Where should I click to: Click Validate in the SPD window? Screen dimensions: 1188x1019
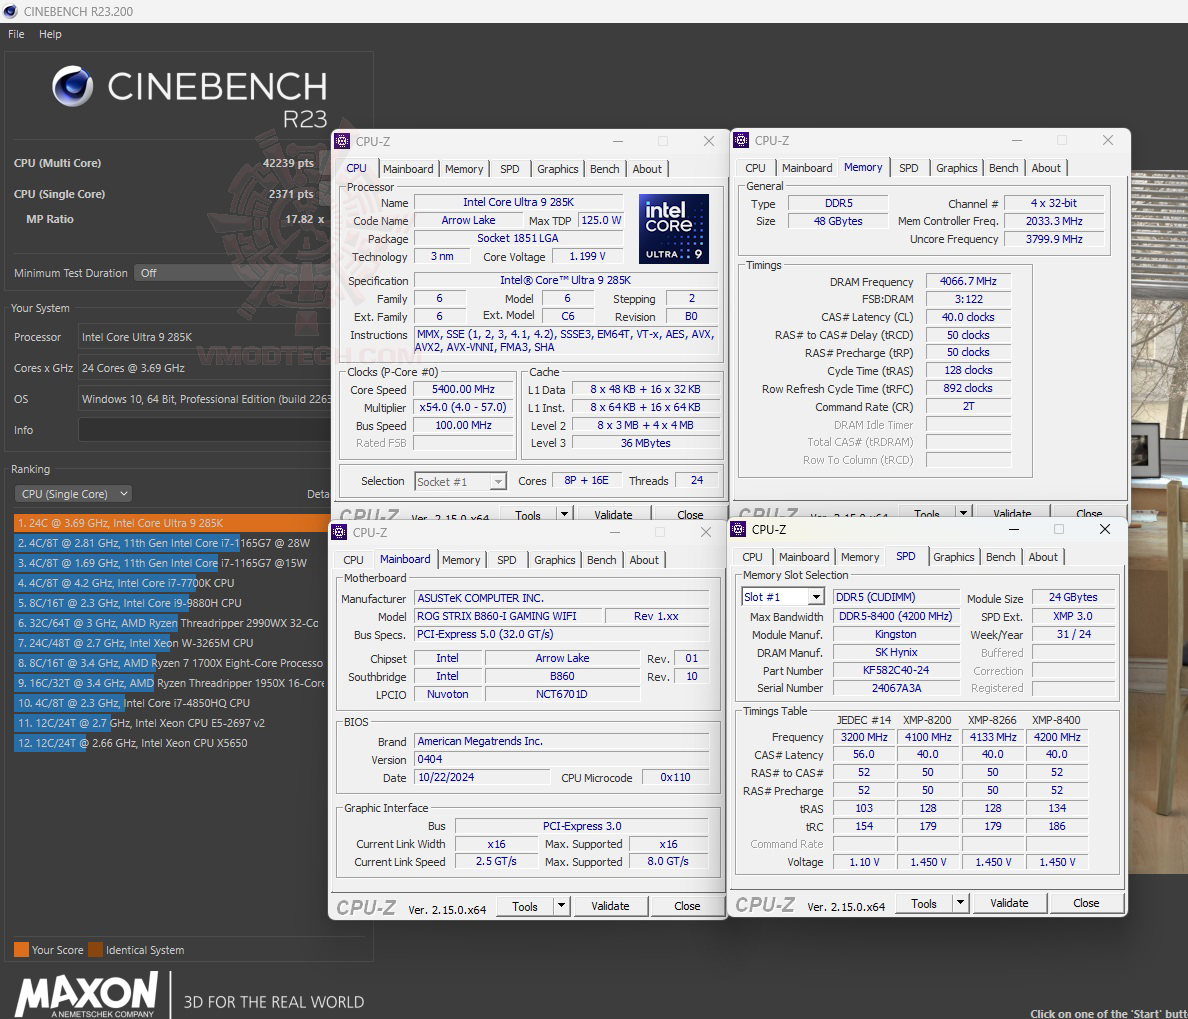[x=1009, y=903]
